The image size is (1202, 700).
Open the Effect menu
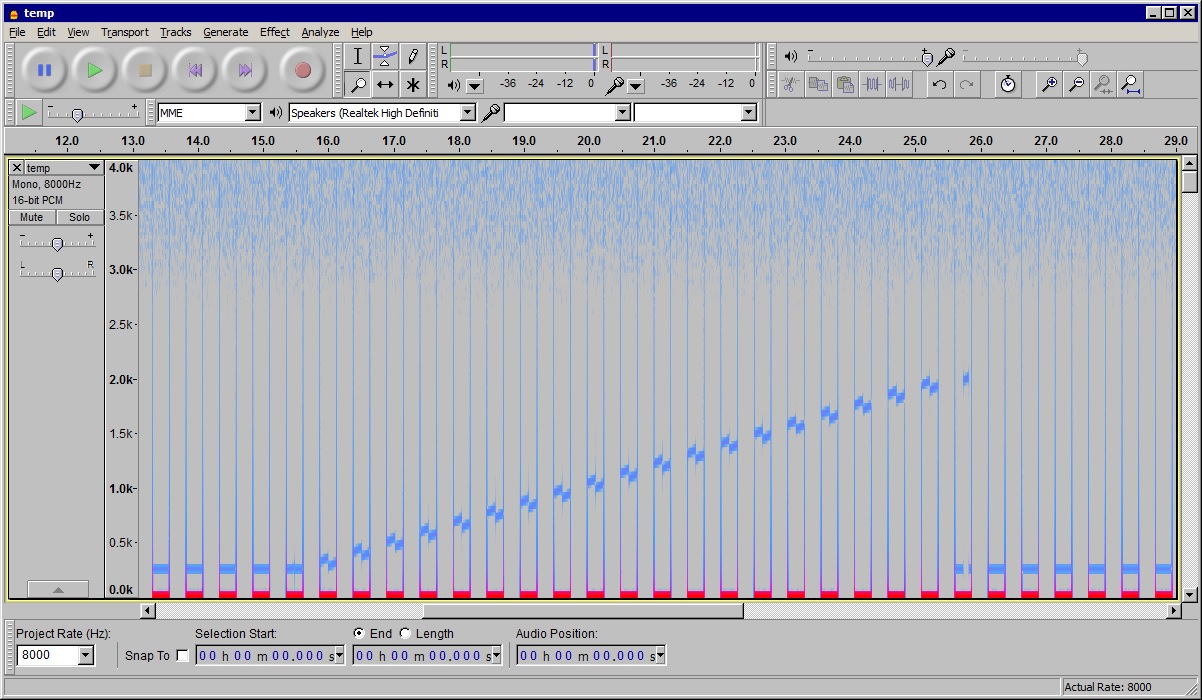275,32
